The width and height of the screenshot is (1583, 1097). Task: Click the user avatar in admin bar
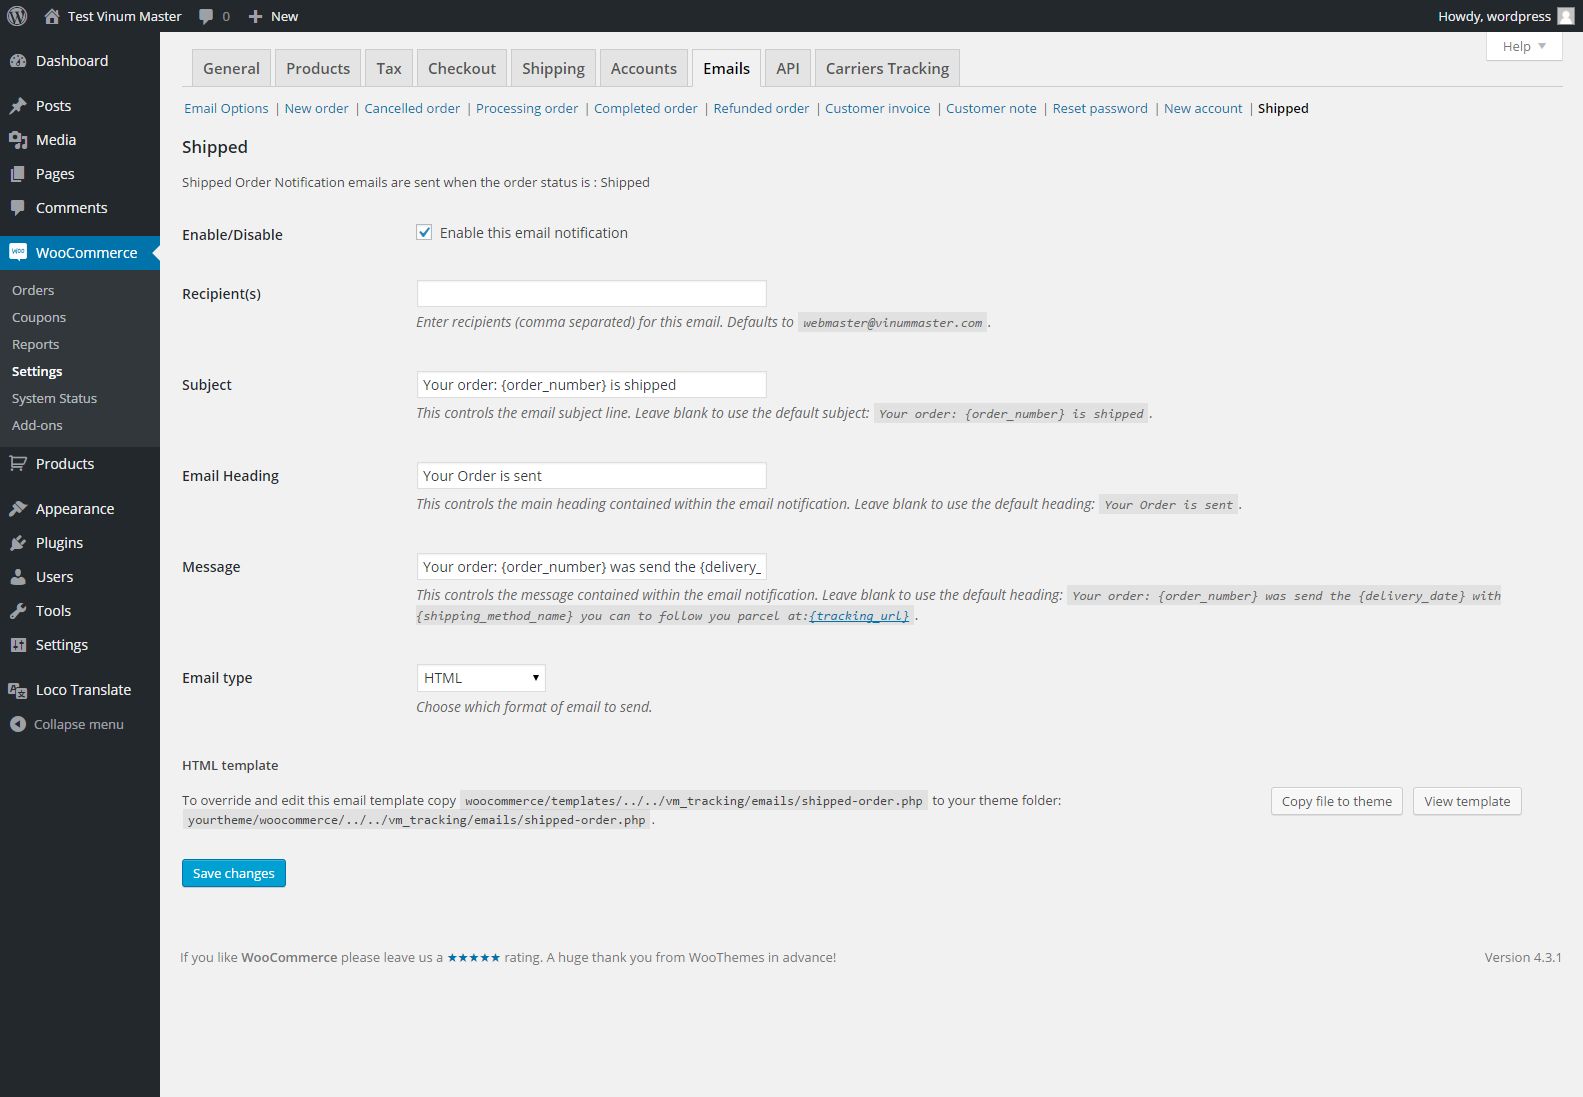click(1566, 16)
